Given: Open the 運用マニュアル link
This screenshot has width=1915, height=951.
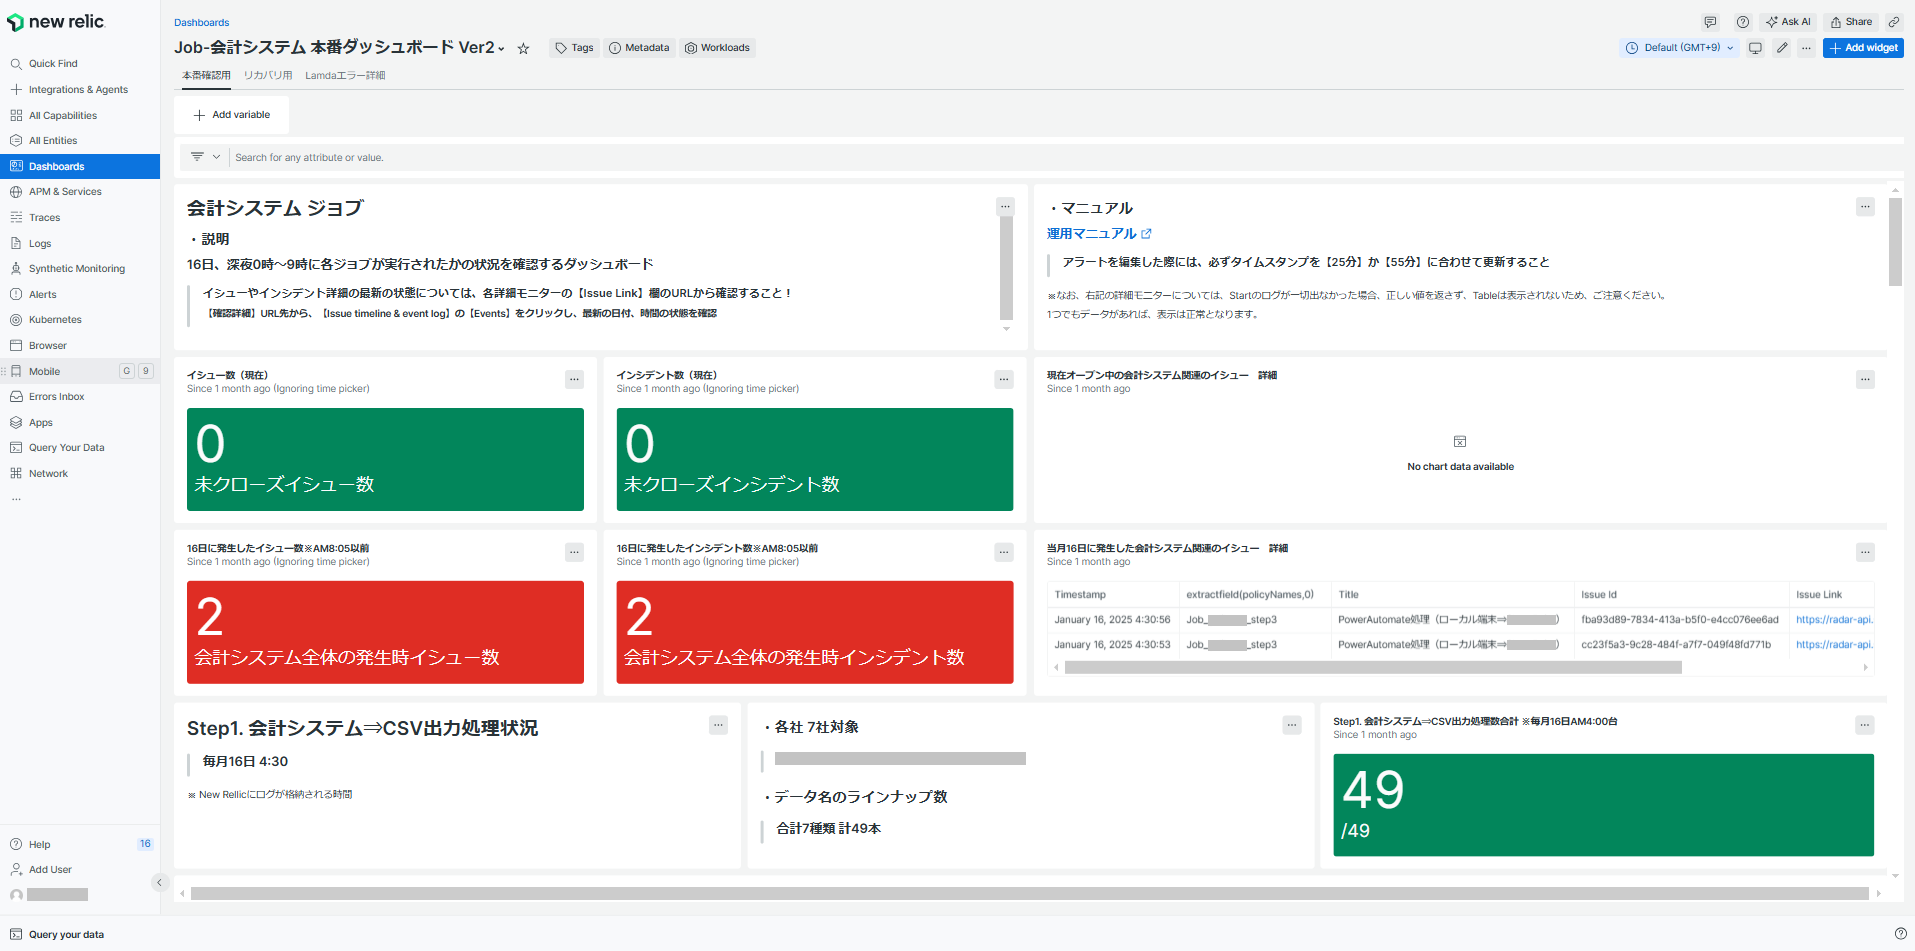Looking at the screenshot, I should point(1092,233).
